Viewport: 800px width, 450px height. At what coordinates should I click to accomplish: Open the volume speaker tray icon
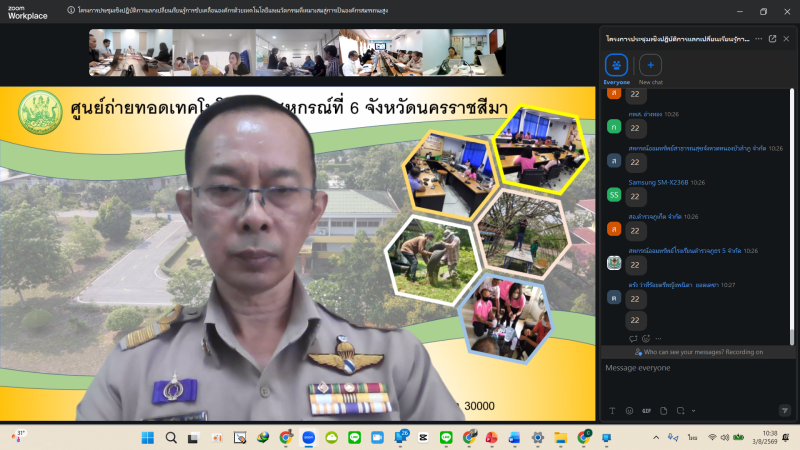725,437
